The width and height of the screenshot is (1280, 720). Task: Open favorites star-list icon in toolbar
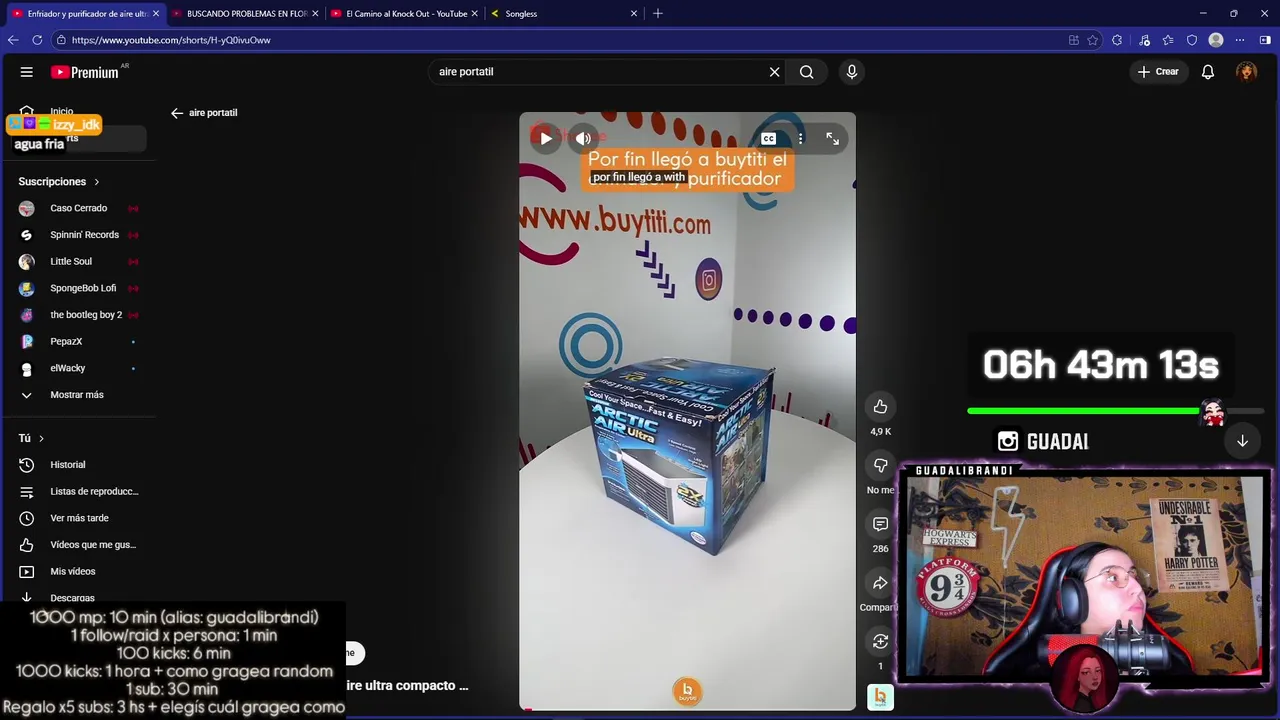coord(1167,40)
